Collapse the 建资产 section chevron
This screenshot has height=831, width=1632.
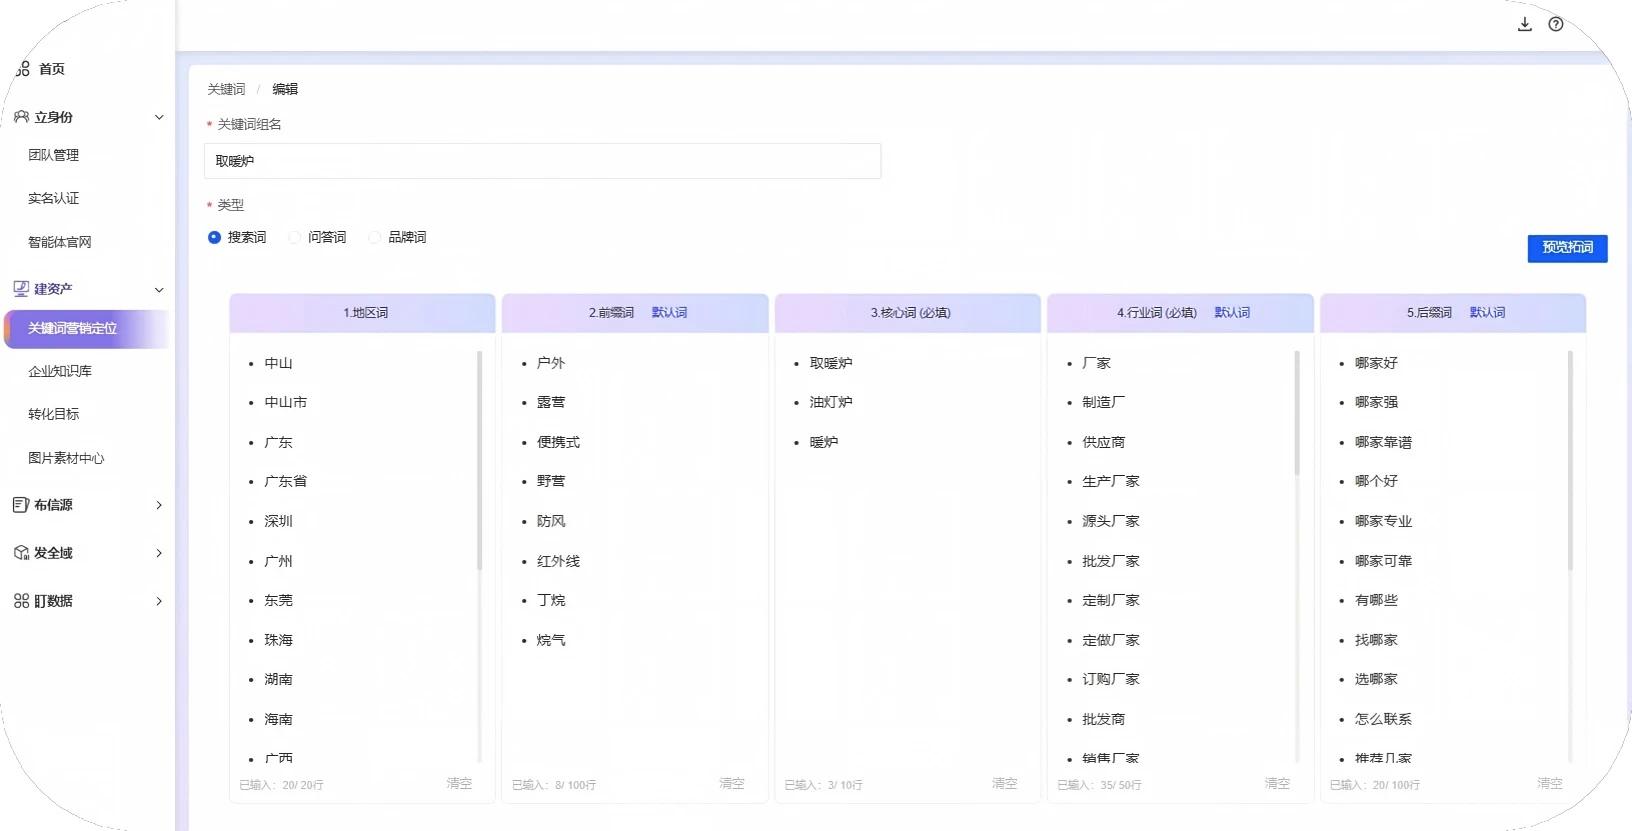click(159, 289)
